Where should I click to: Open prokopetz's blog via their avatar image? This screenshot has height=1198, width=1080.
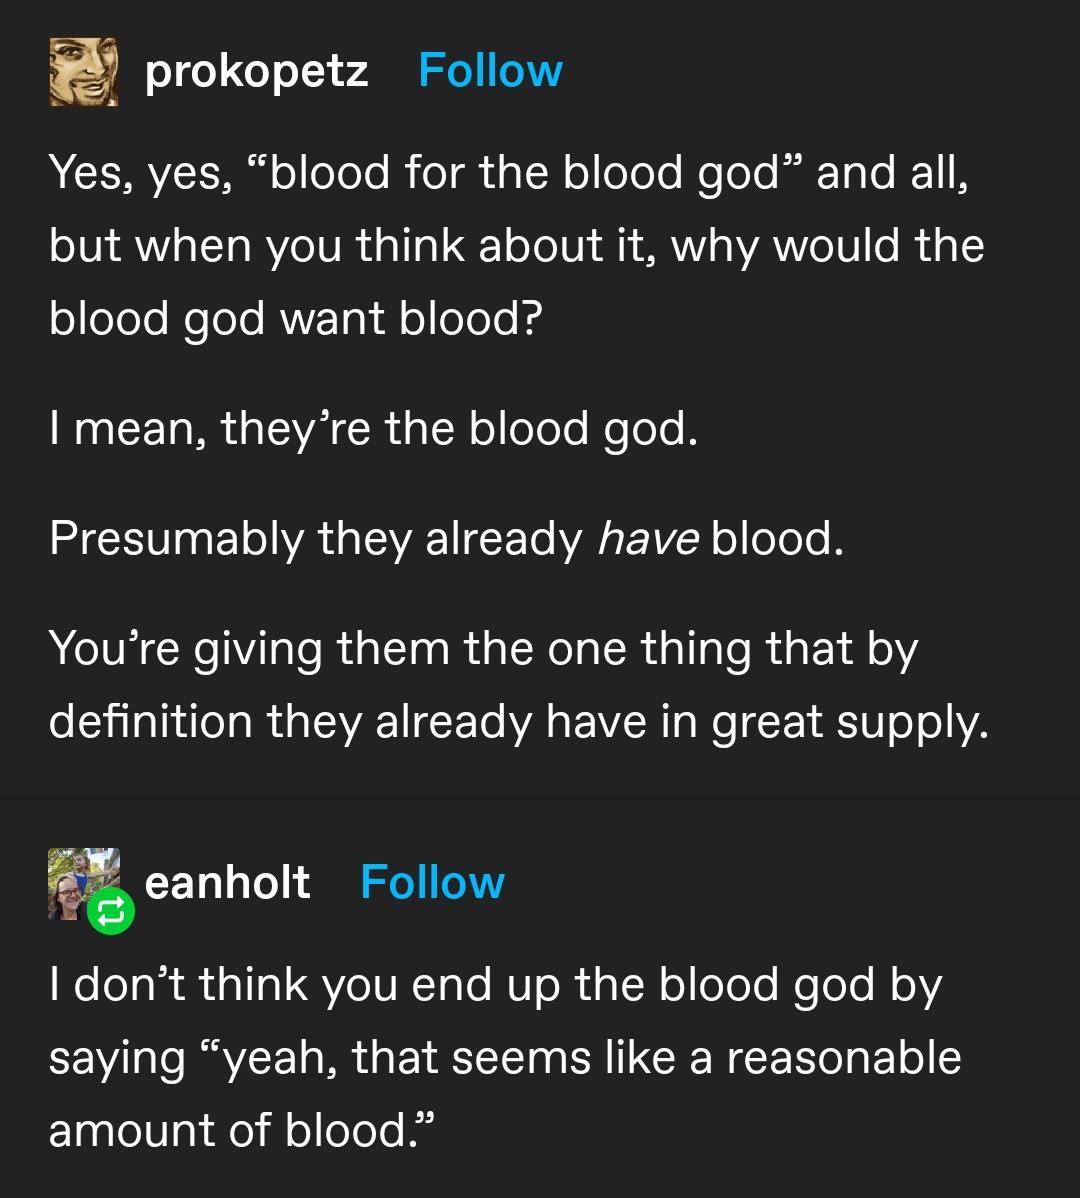coord(82,70)
